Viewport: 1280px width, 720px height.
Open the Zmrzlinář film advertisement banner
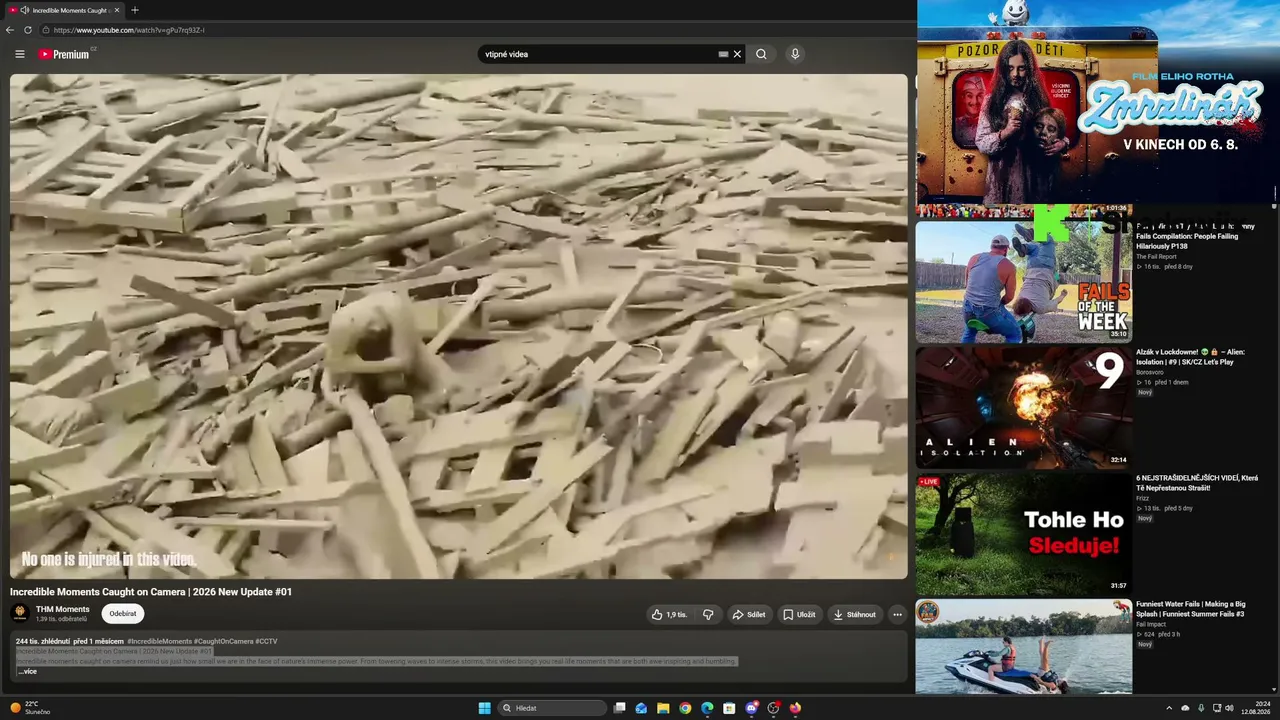(1097, 102)
